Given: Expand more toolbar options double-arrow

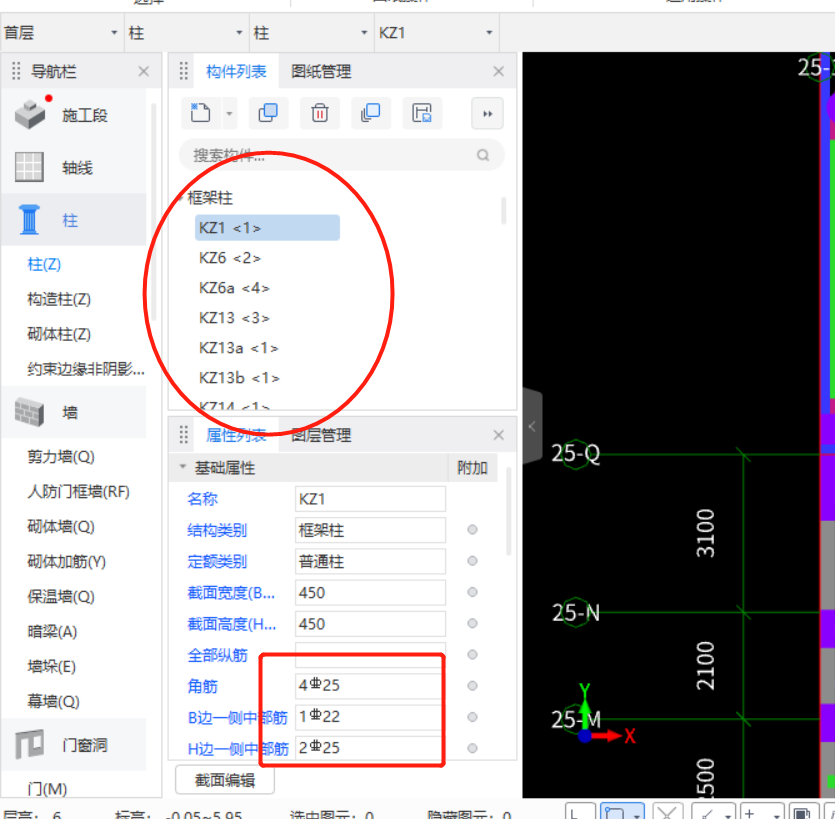Looking at the screenshot, I should [487, 113].
